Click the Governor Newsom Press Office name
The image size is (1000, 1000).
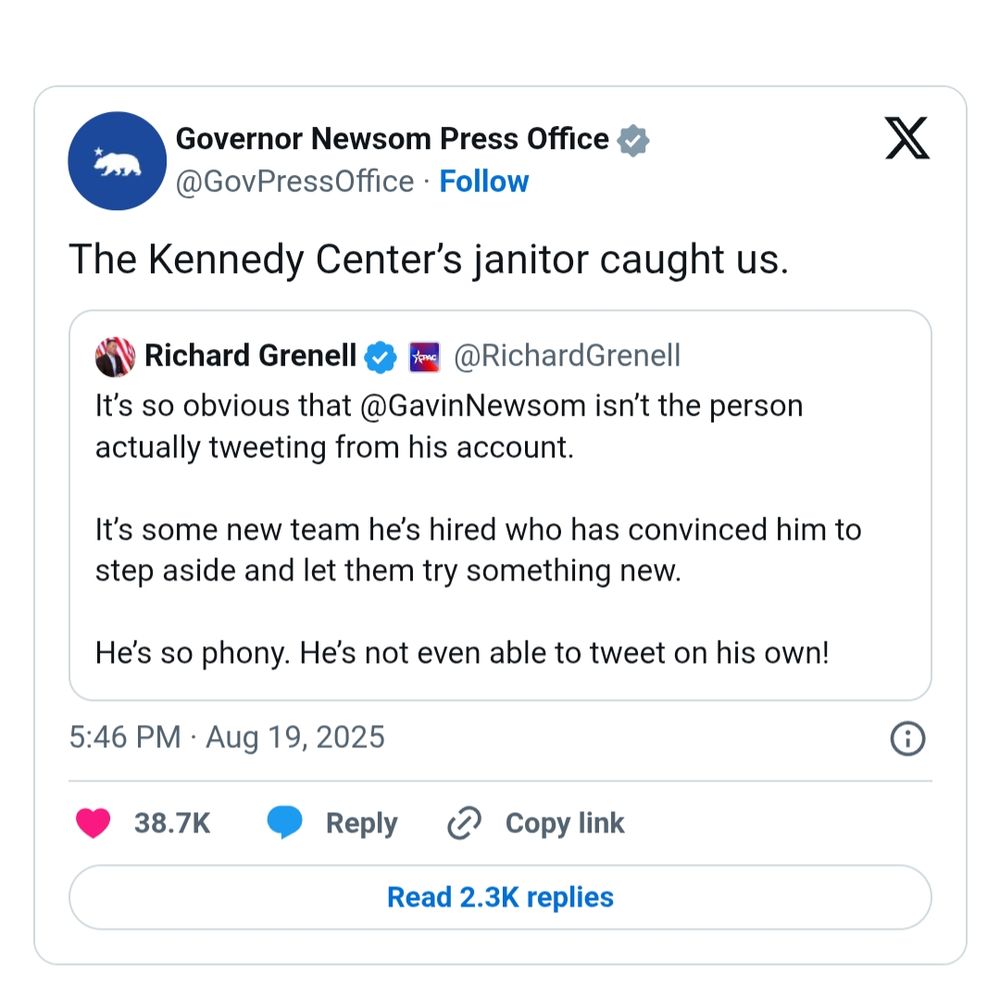392,139
